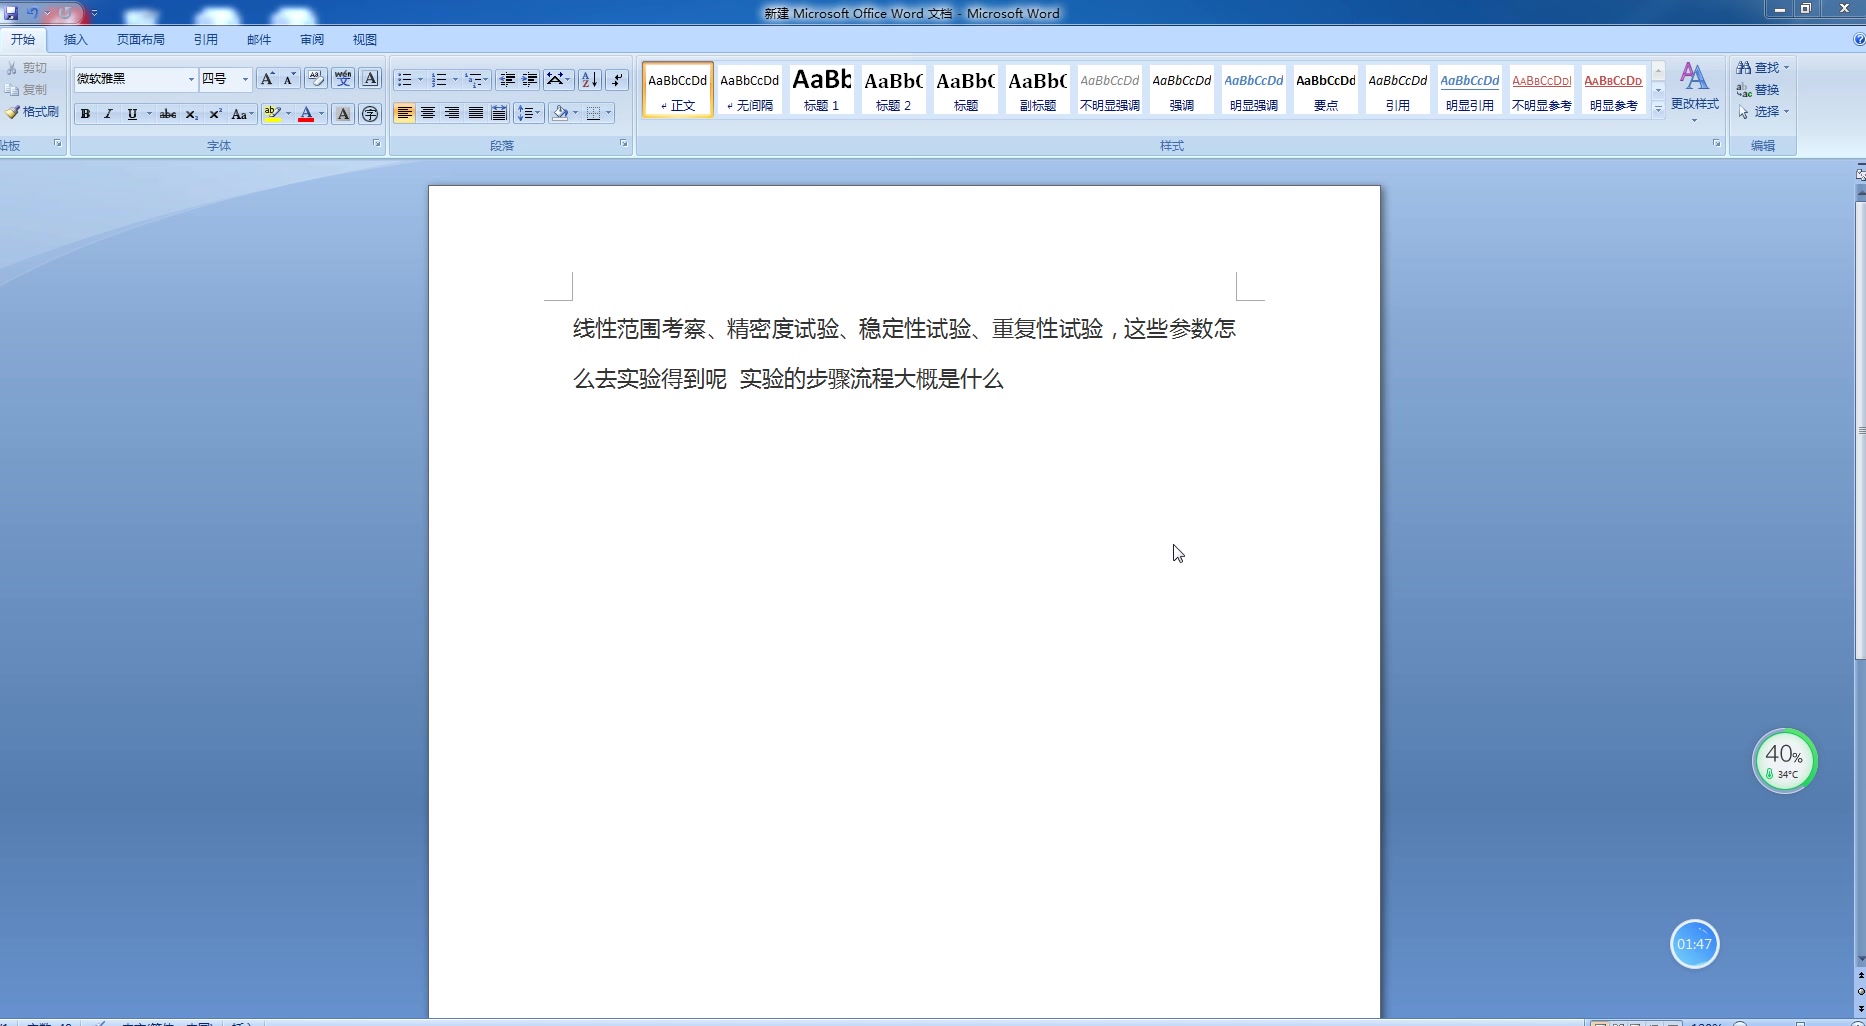Apply the 无间隔 style
Image resolution: width=1866 pixels, height=1026 pixels.
(749, 90)
